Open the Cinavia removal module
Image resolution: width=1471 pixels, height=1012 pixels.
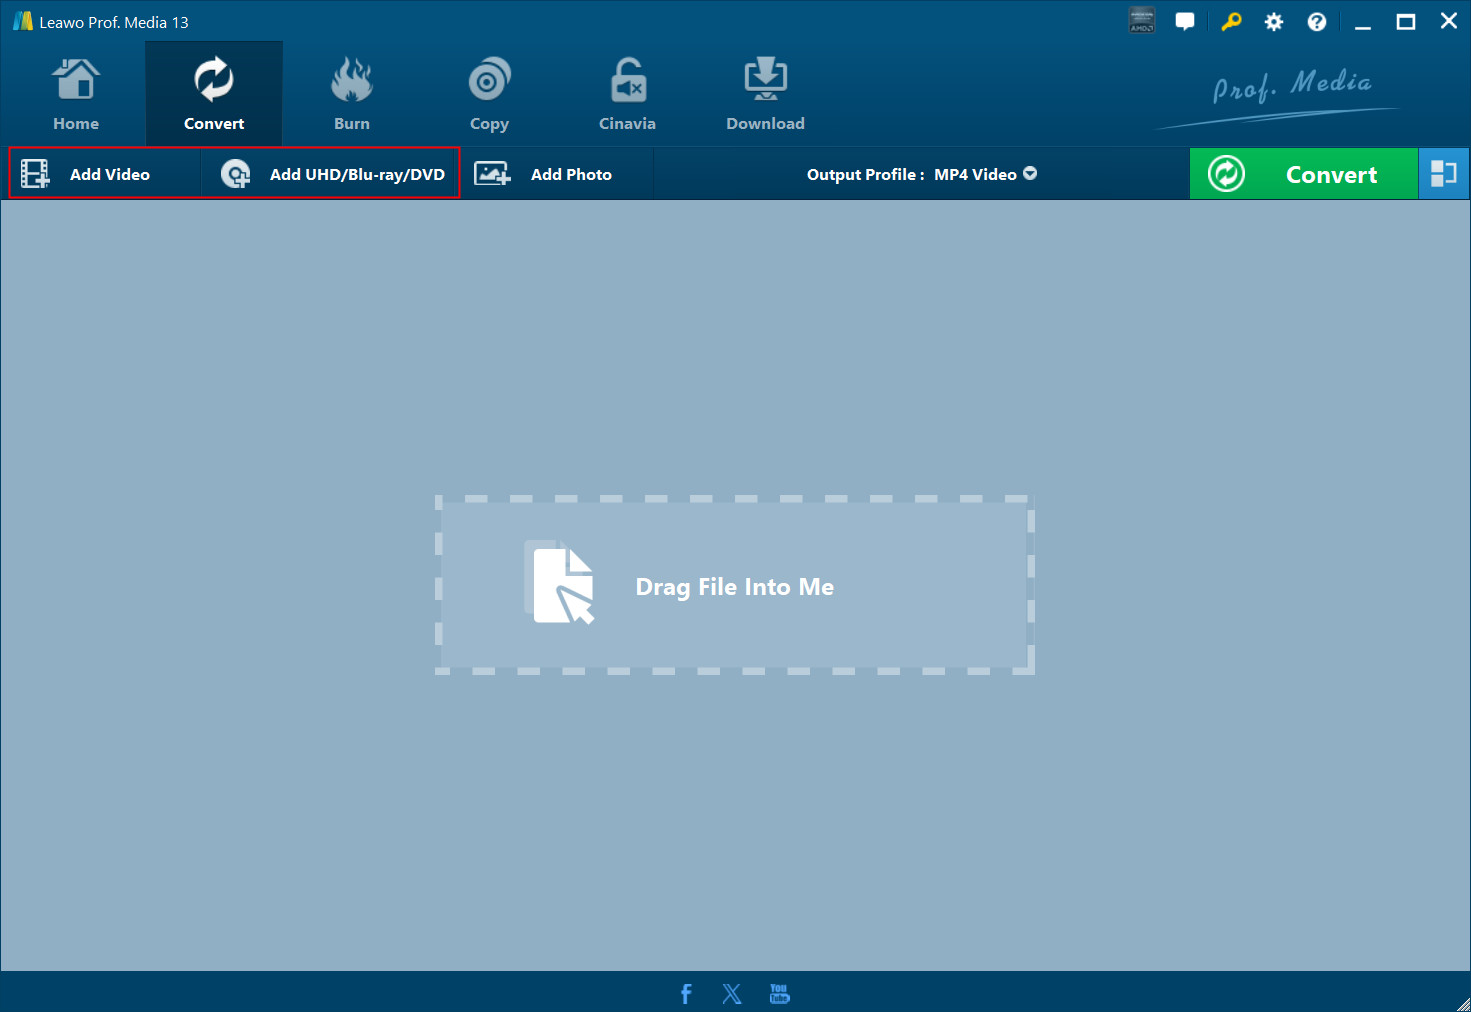[x=628, y=94]
